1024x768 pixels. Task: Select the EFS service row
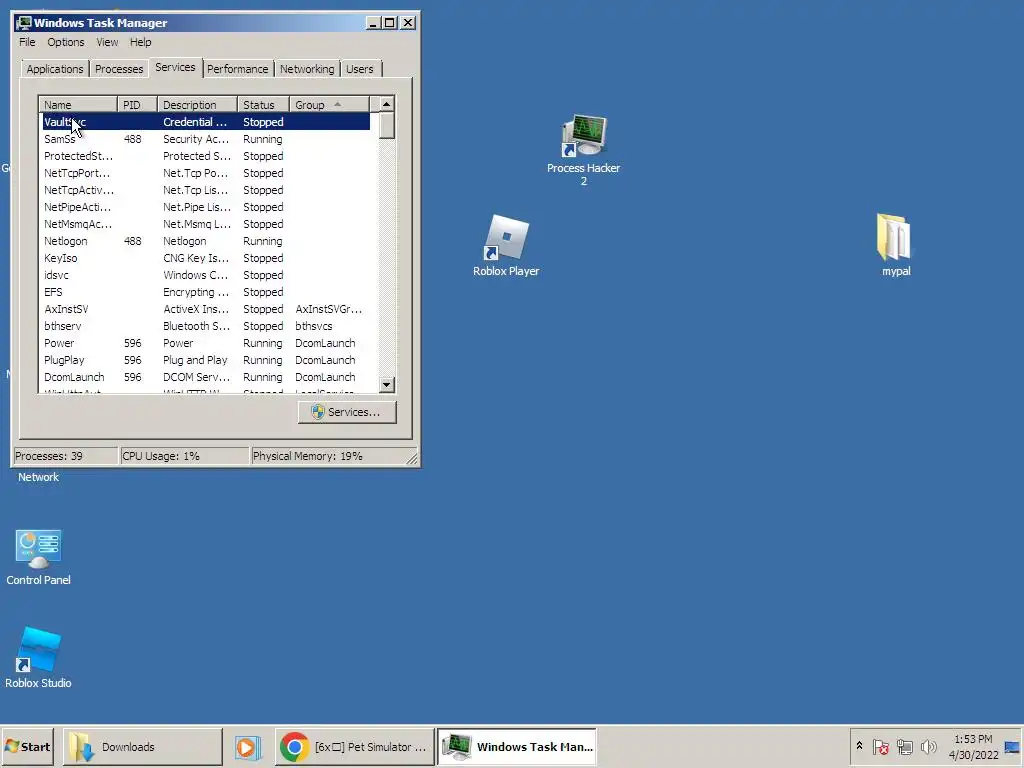click(x=206, y=292)
